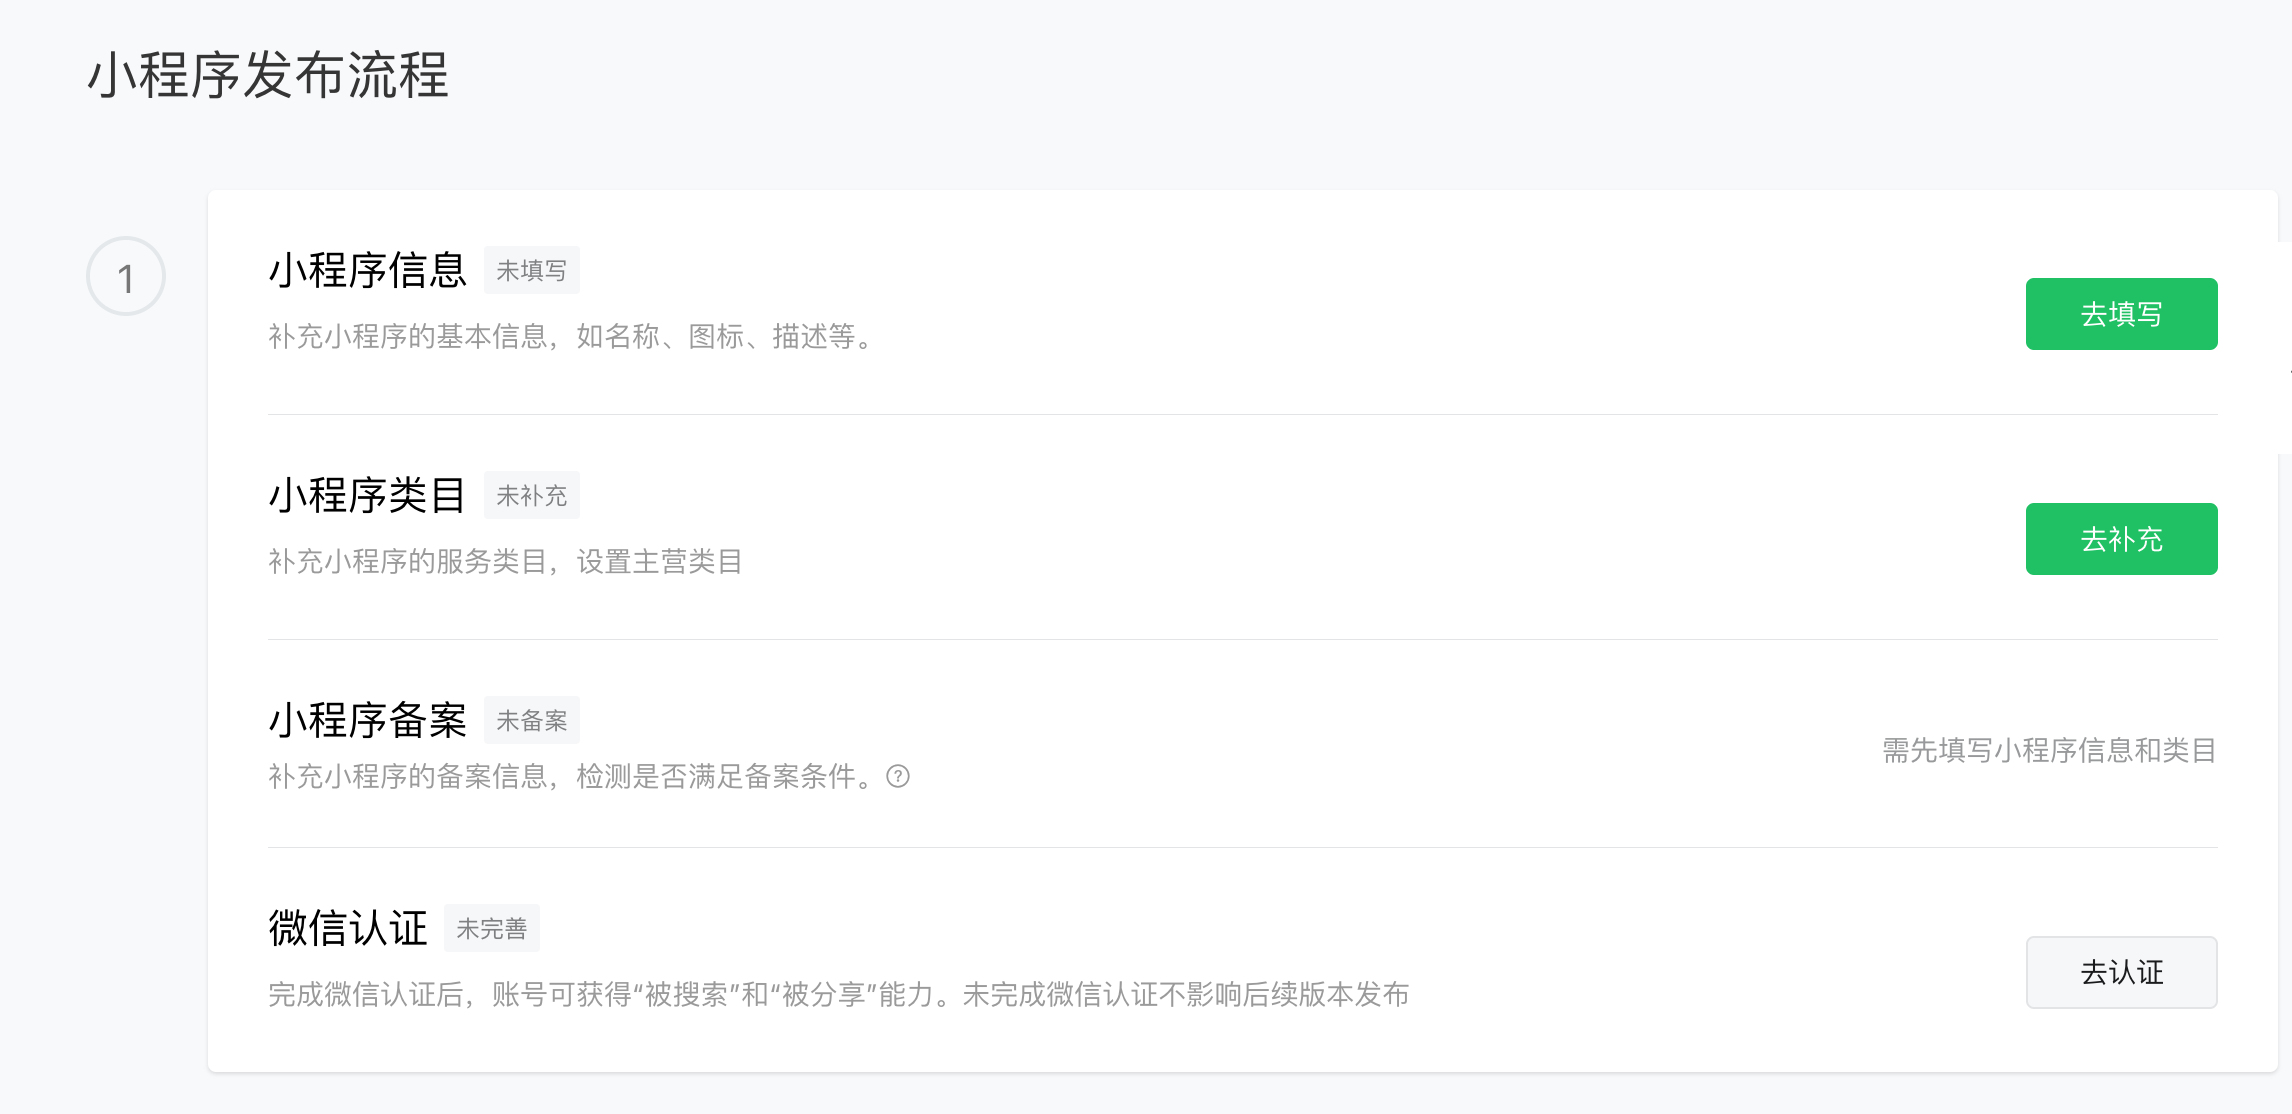Select the 小程序类目 section heading
The width and height of the screenshot is (2292, 1114).
(x=367, y=495)
